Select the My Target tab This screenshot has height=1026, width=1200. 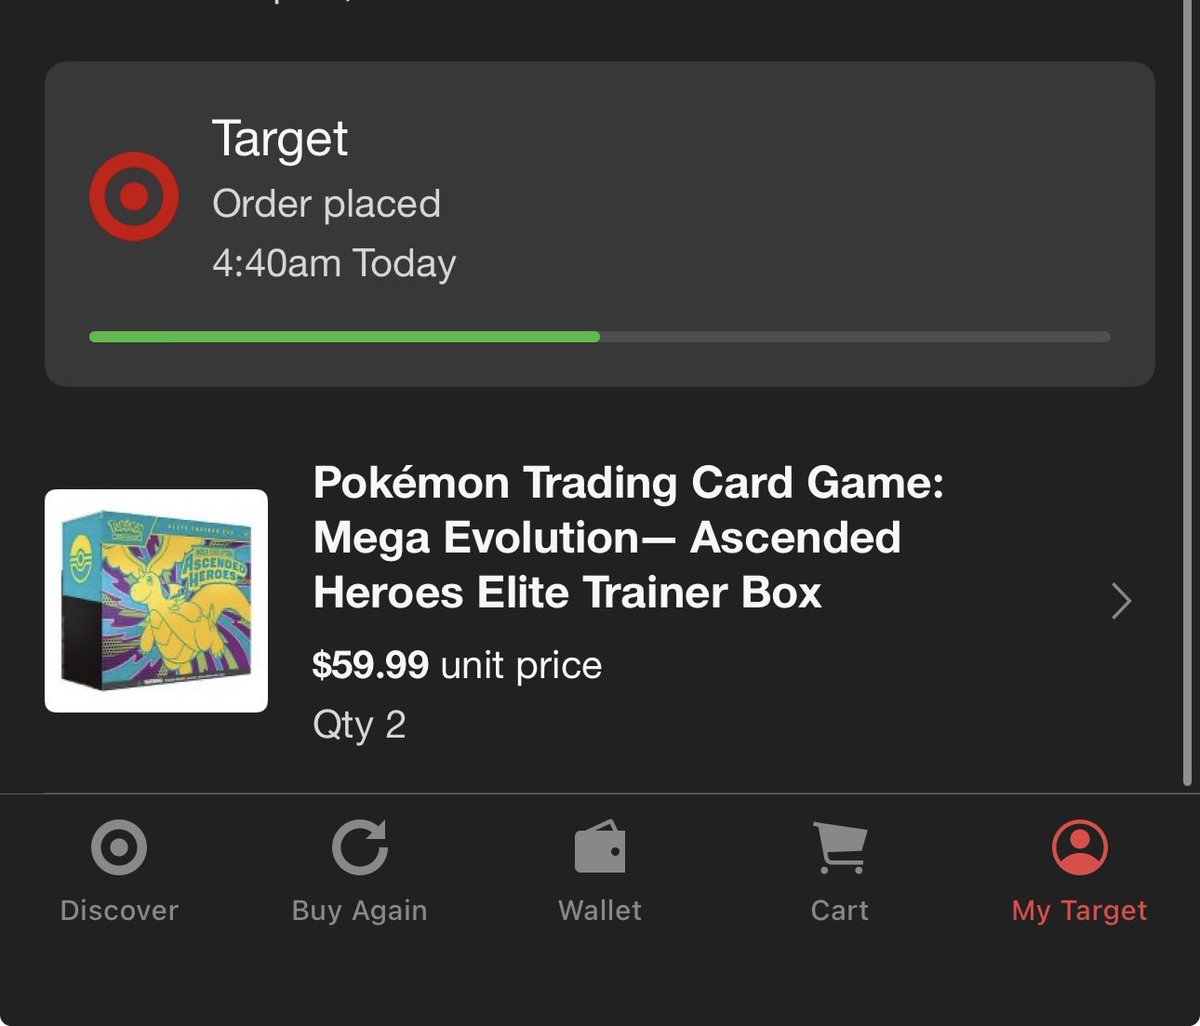coord(1080,871)
